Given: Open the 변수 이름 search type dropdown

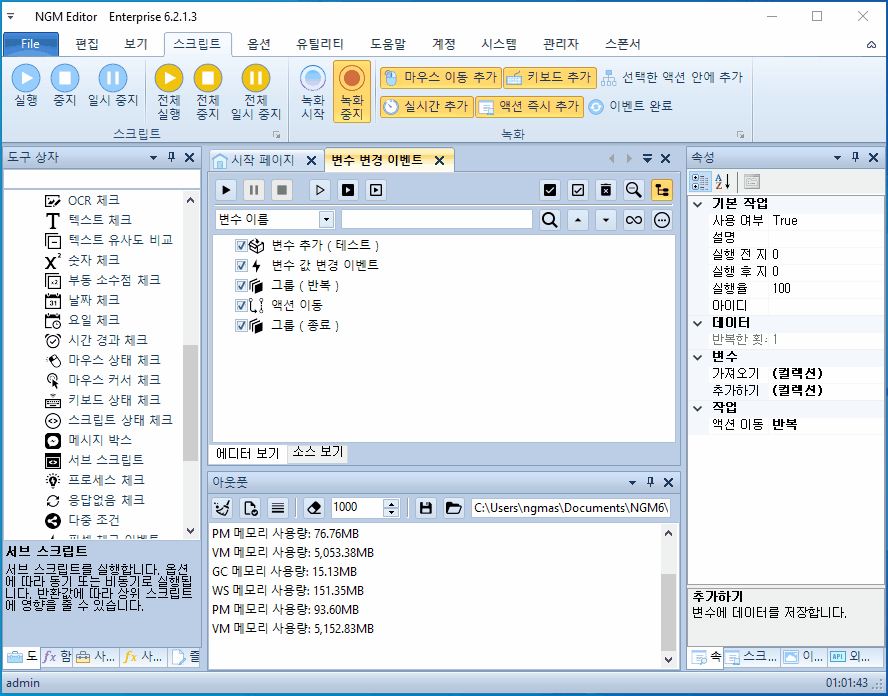Looking at the screenshot, I should tap(326, 220).
